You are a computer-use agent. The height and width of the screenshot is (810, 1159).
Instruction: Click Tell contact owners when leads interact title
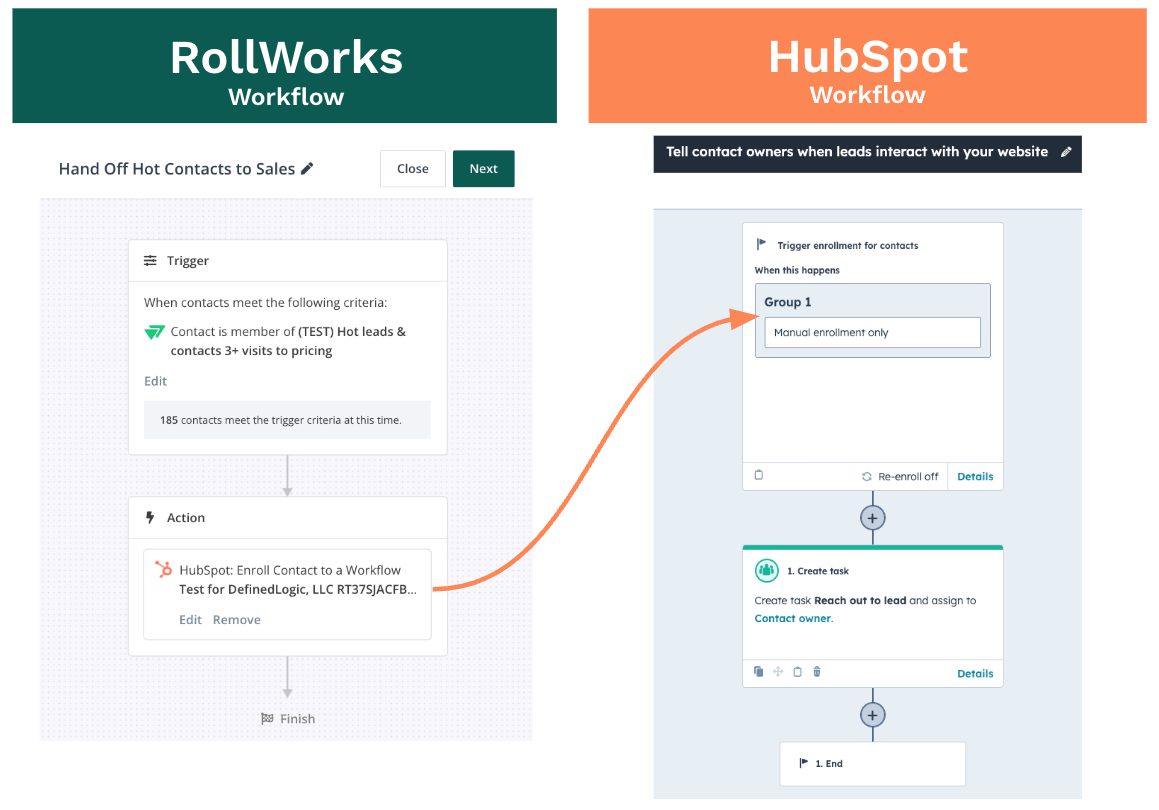click(857, 152)
